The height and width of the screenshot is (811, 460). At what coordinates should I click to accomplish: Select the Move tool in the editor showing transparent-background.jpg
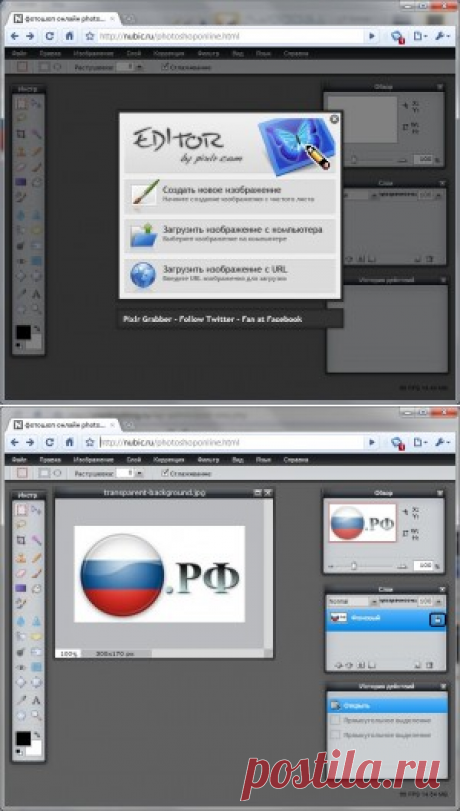coord(36,510)
